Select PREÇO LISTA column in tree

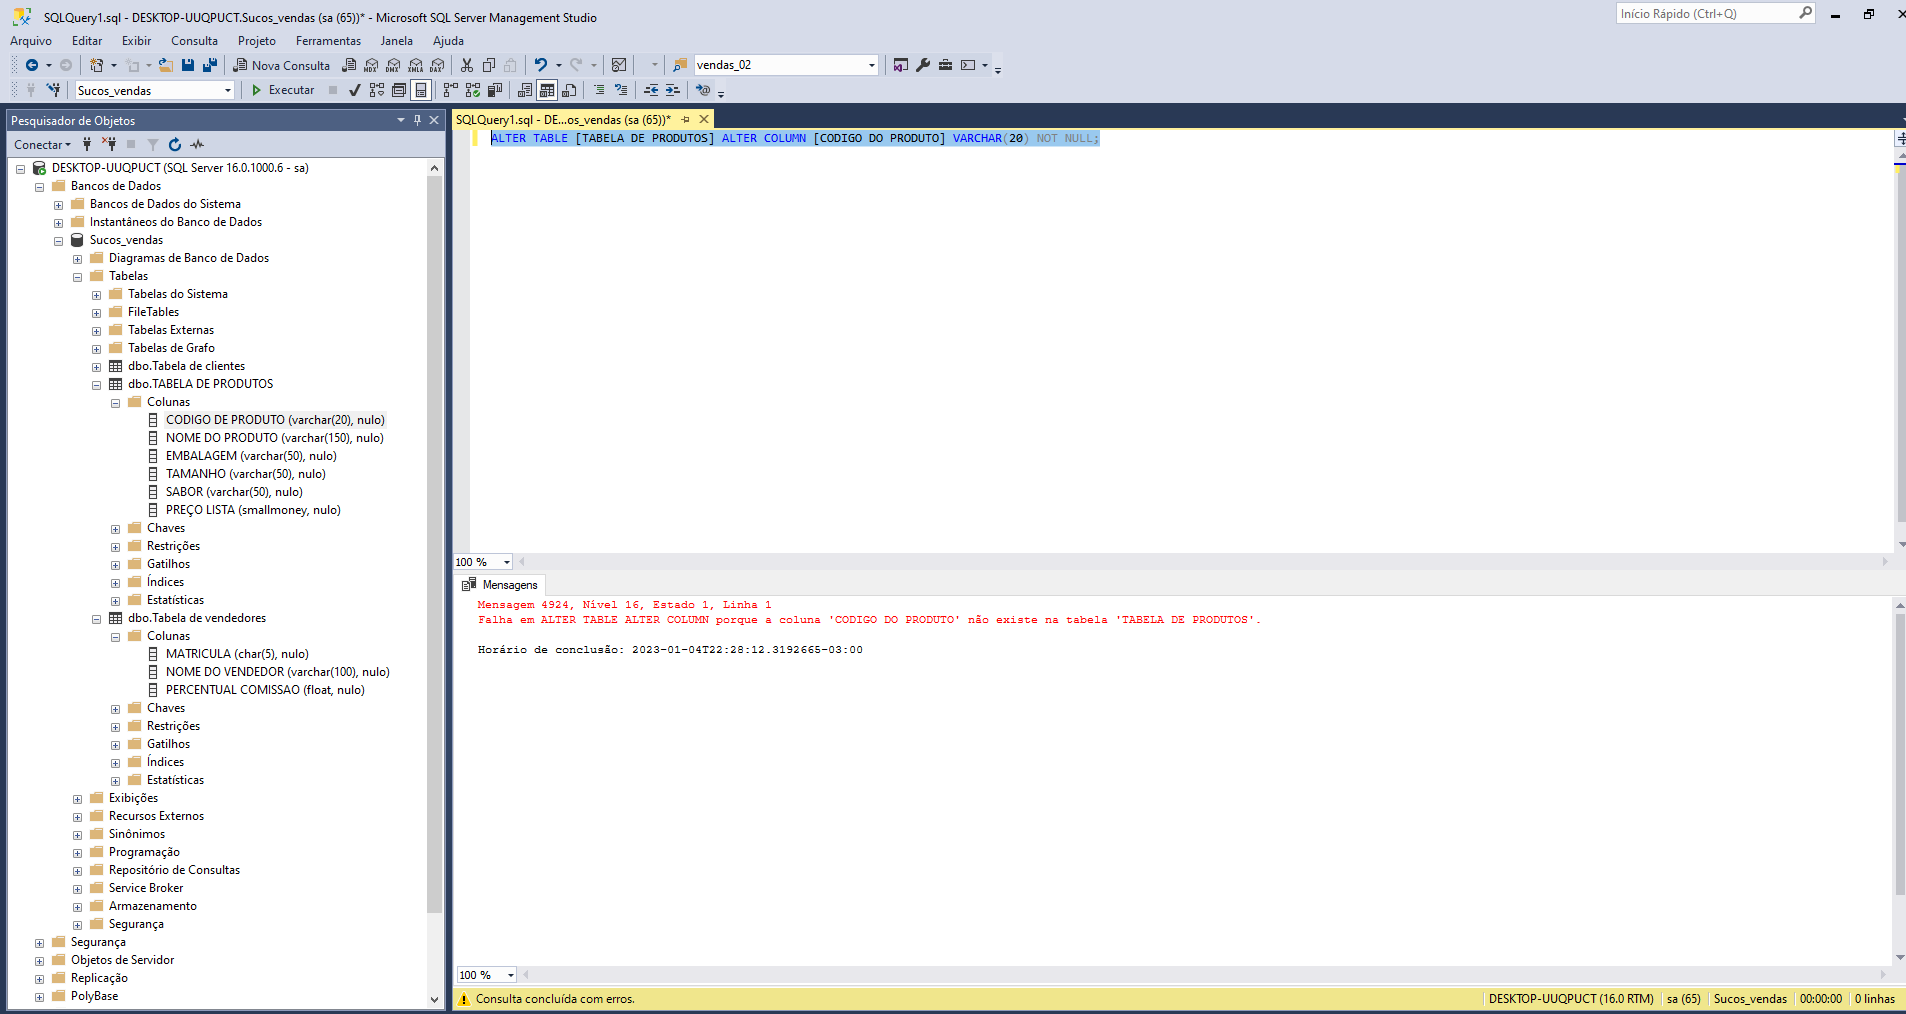(x=253, y=510)
